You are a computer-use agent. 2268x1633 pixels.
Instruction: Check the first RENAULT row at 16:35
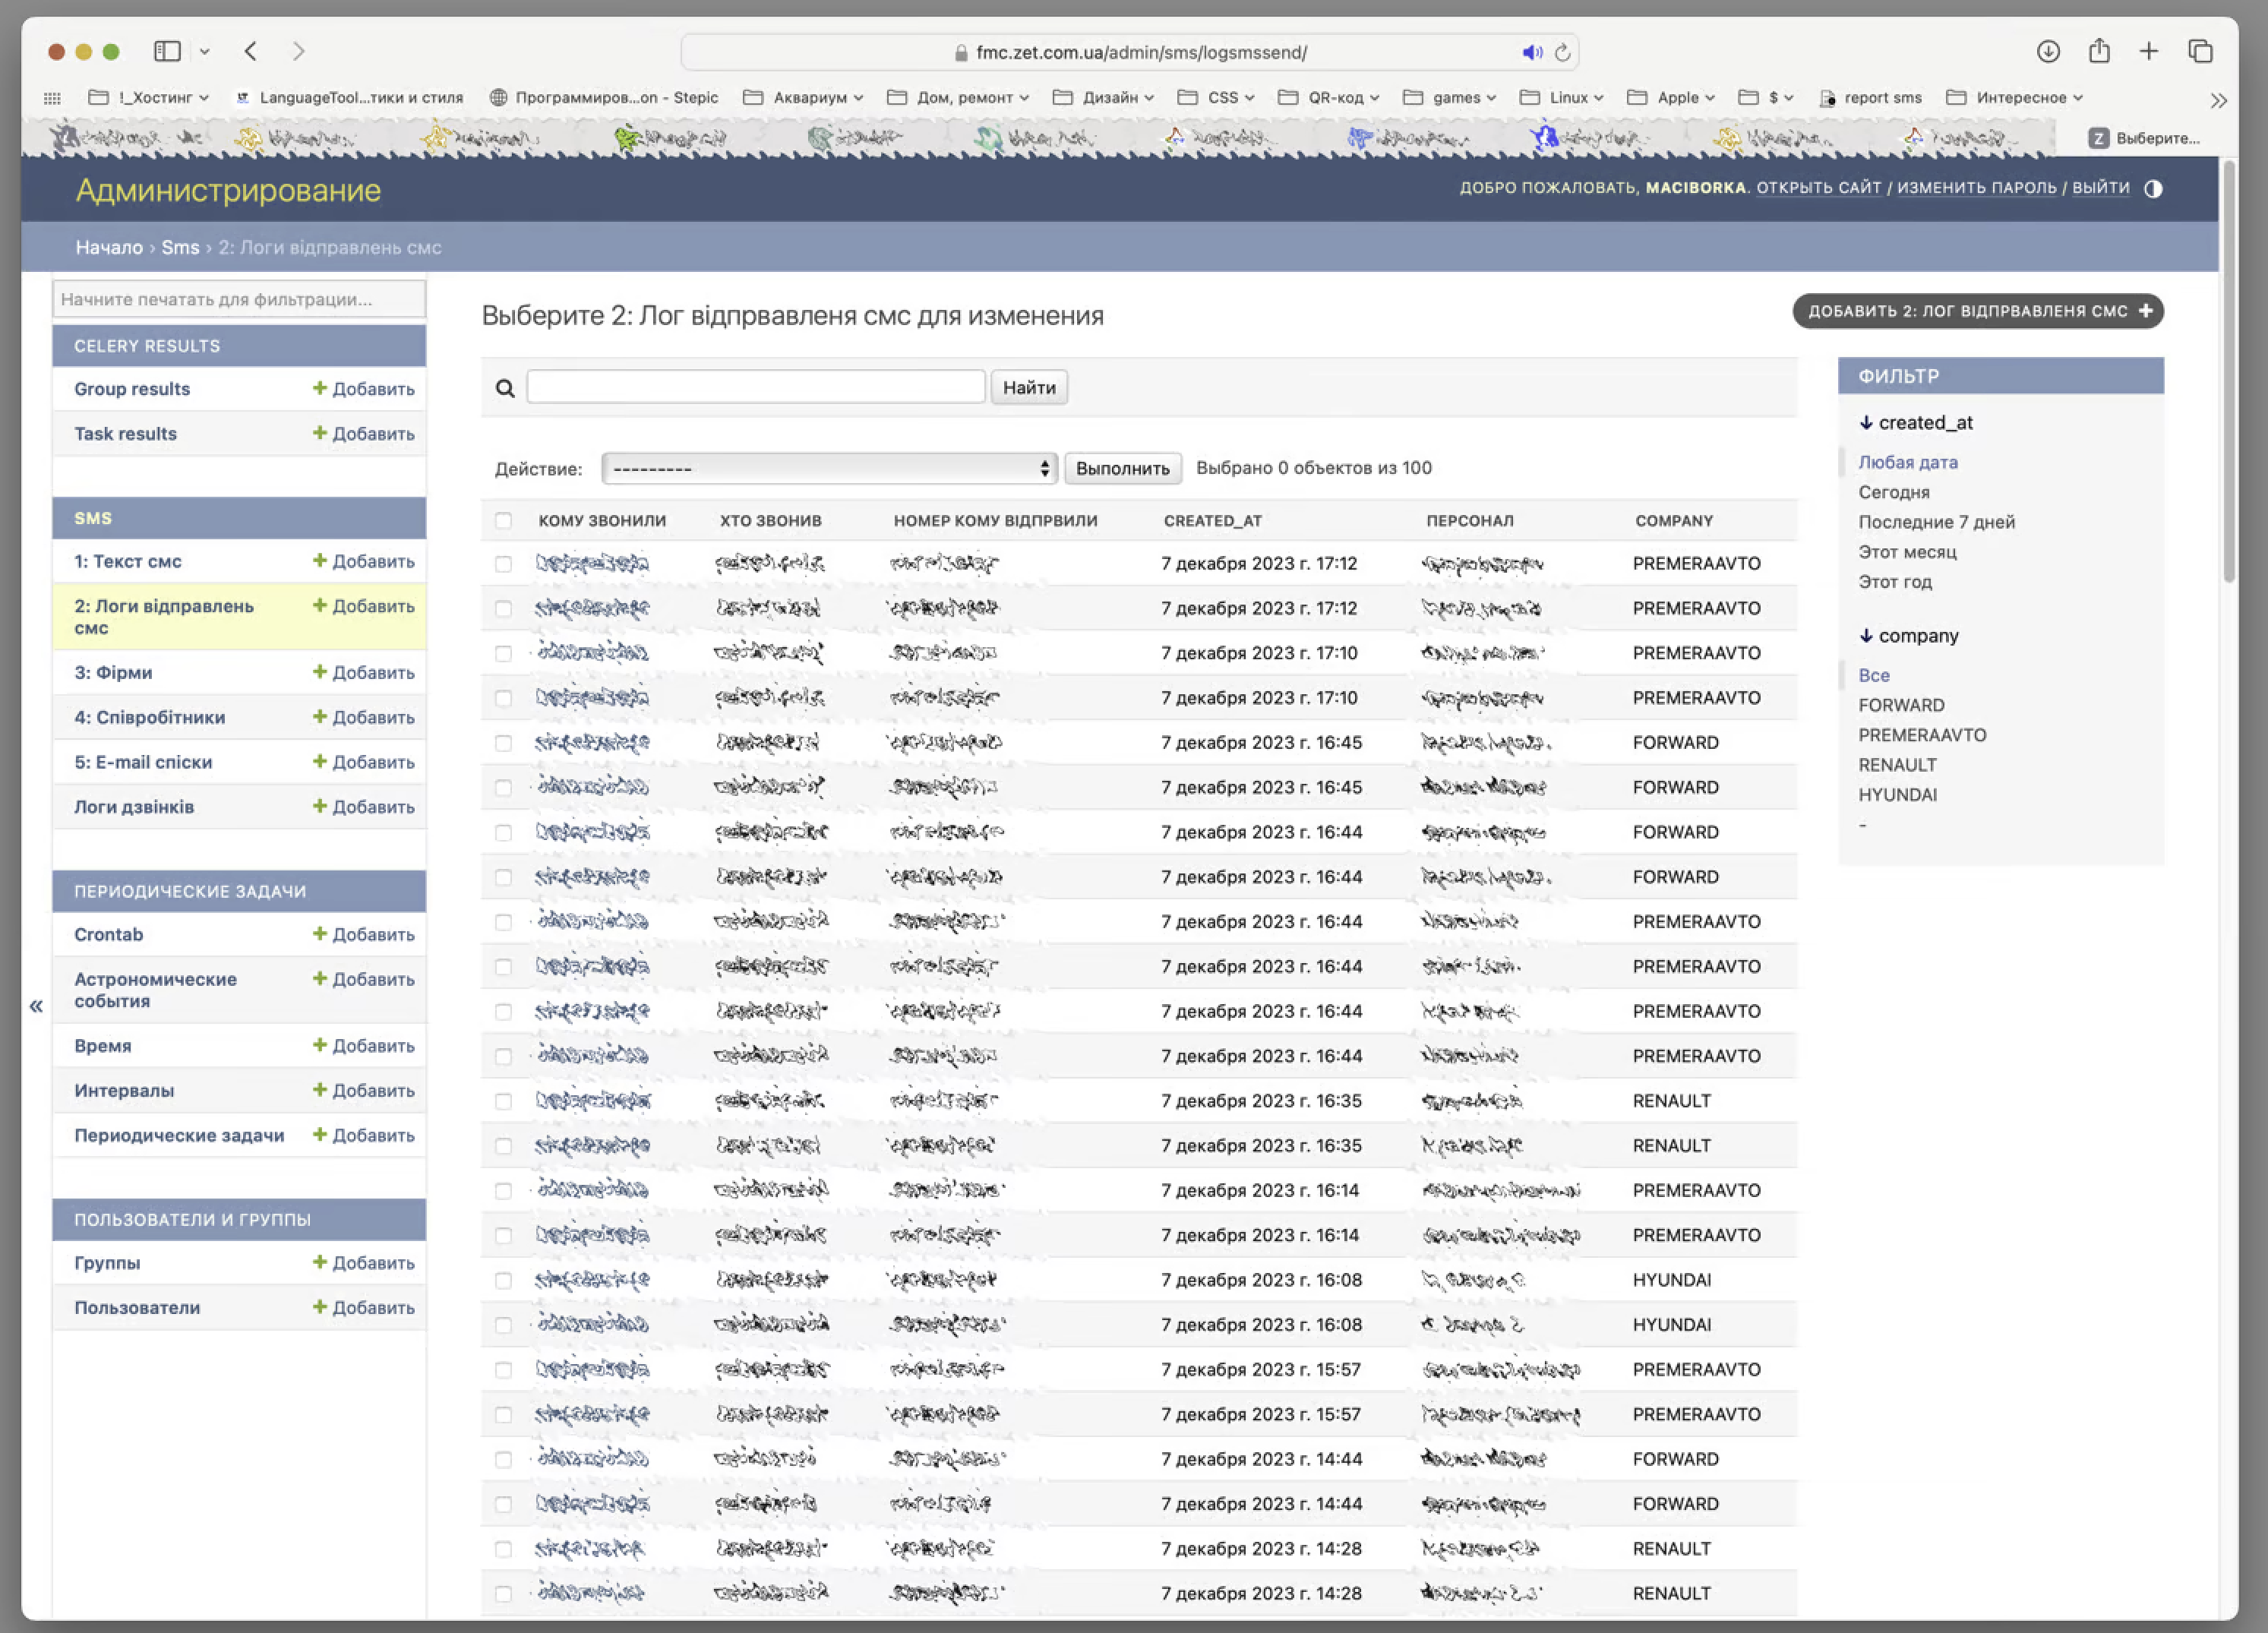(x=503, y=1101)
